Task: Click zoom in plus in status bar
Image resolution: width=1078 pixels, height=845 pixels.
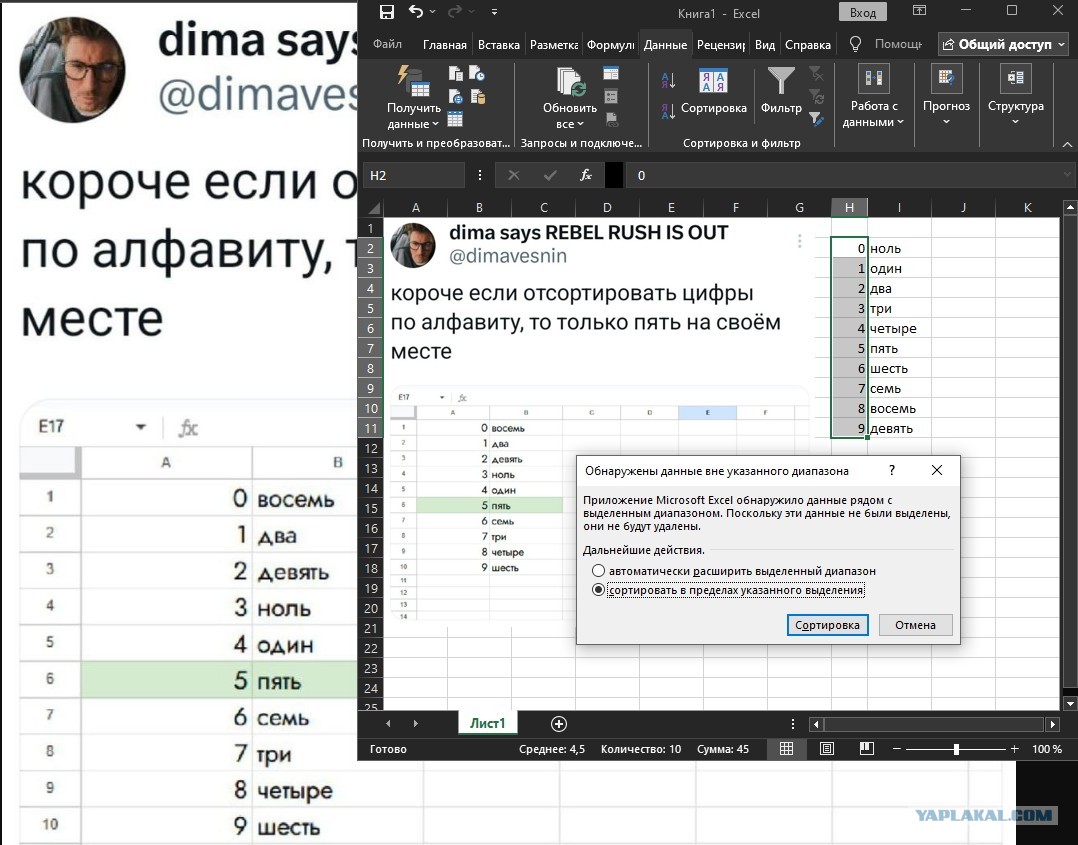Action: tap(1015, 749)
